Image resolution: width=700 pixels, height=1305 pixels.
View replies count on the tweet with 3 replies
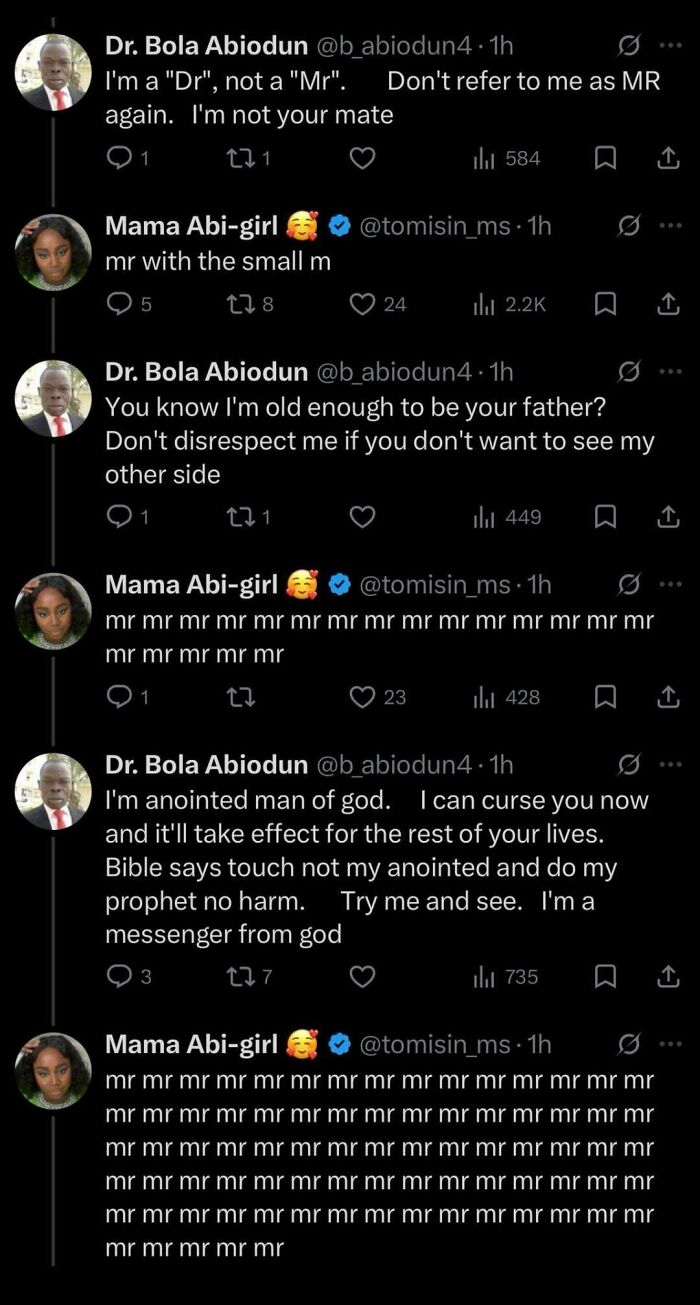pyautogui.click(x=118, y=977)
